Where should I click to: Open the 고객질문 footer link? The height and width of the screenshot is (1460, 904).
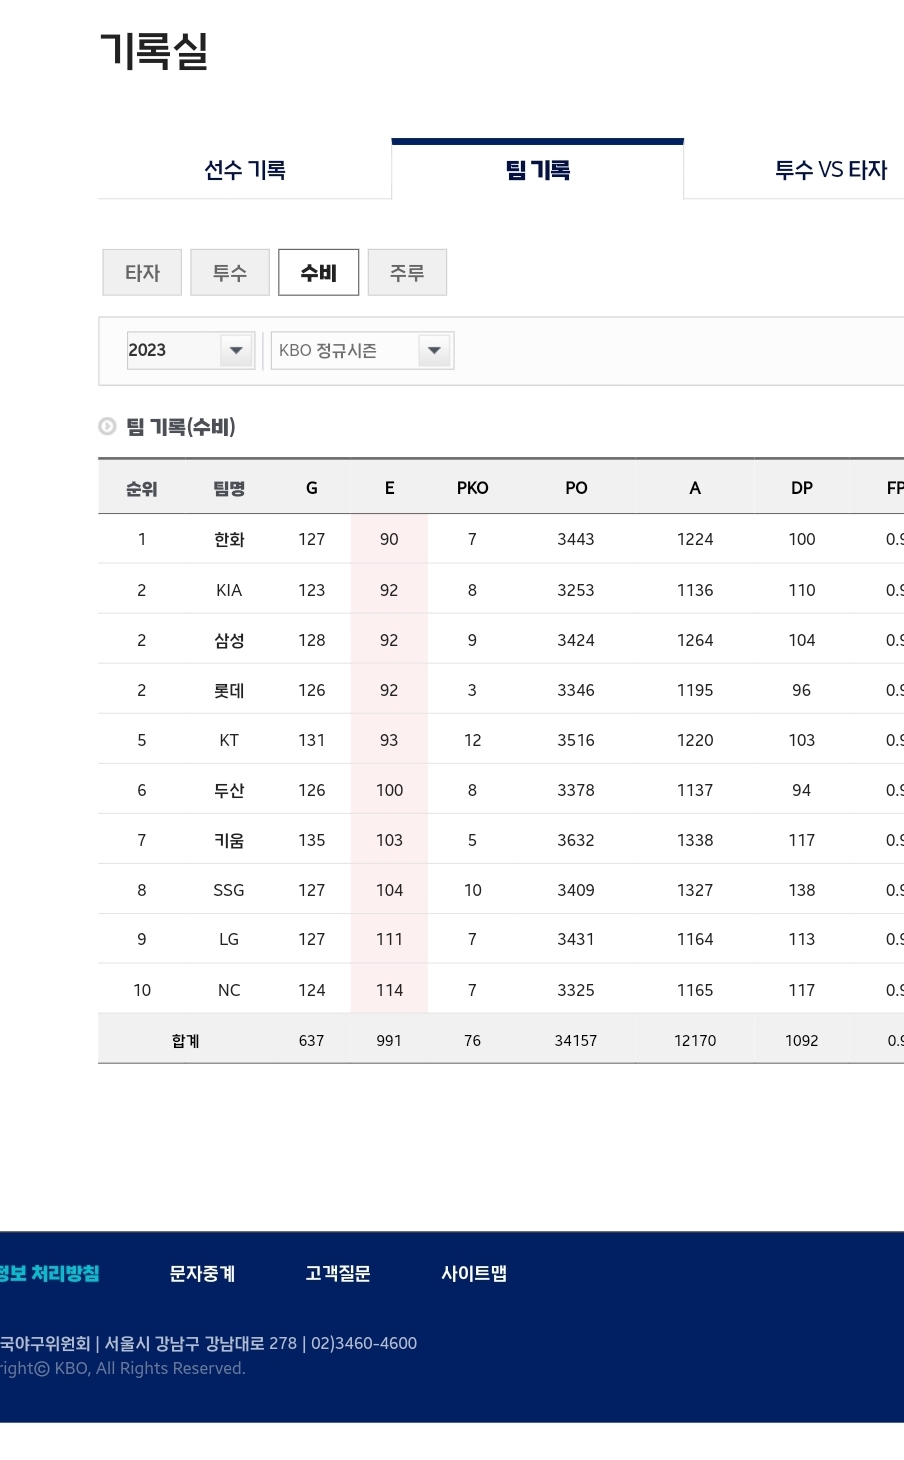[x=338, y=1273]
